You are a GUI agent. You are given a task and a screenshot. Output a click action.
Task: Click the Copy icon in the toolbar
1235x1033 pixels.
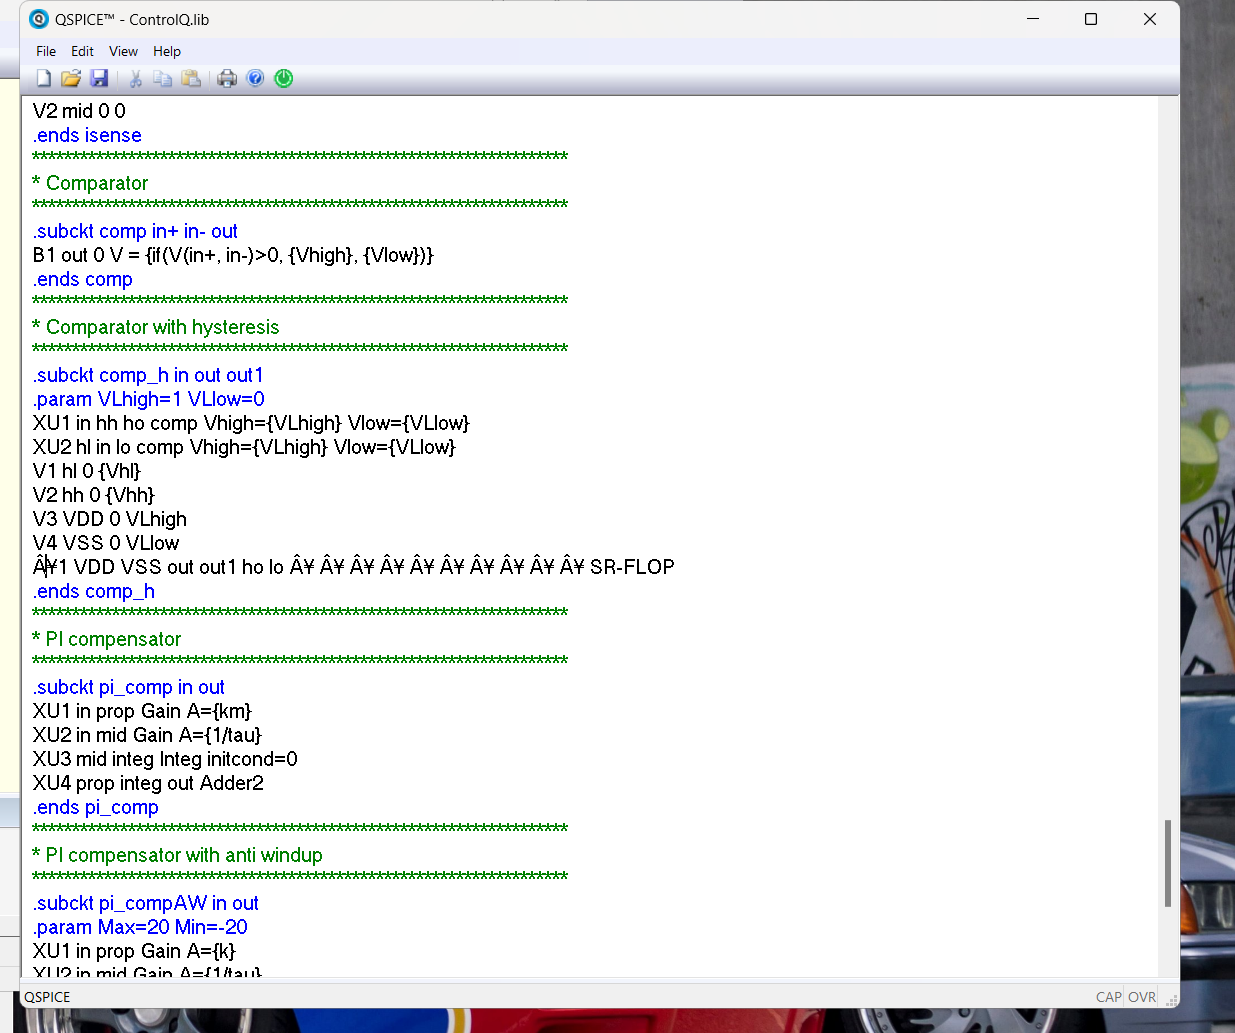tap(163, 78)
